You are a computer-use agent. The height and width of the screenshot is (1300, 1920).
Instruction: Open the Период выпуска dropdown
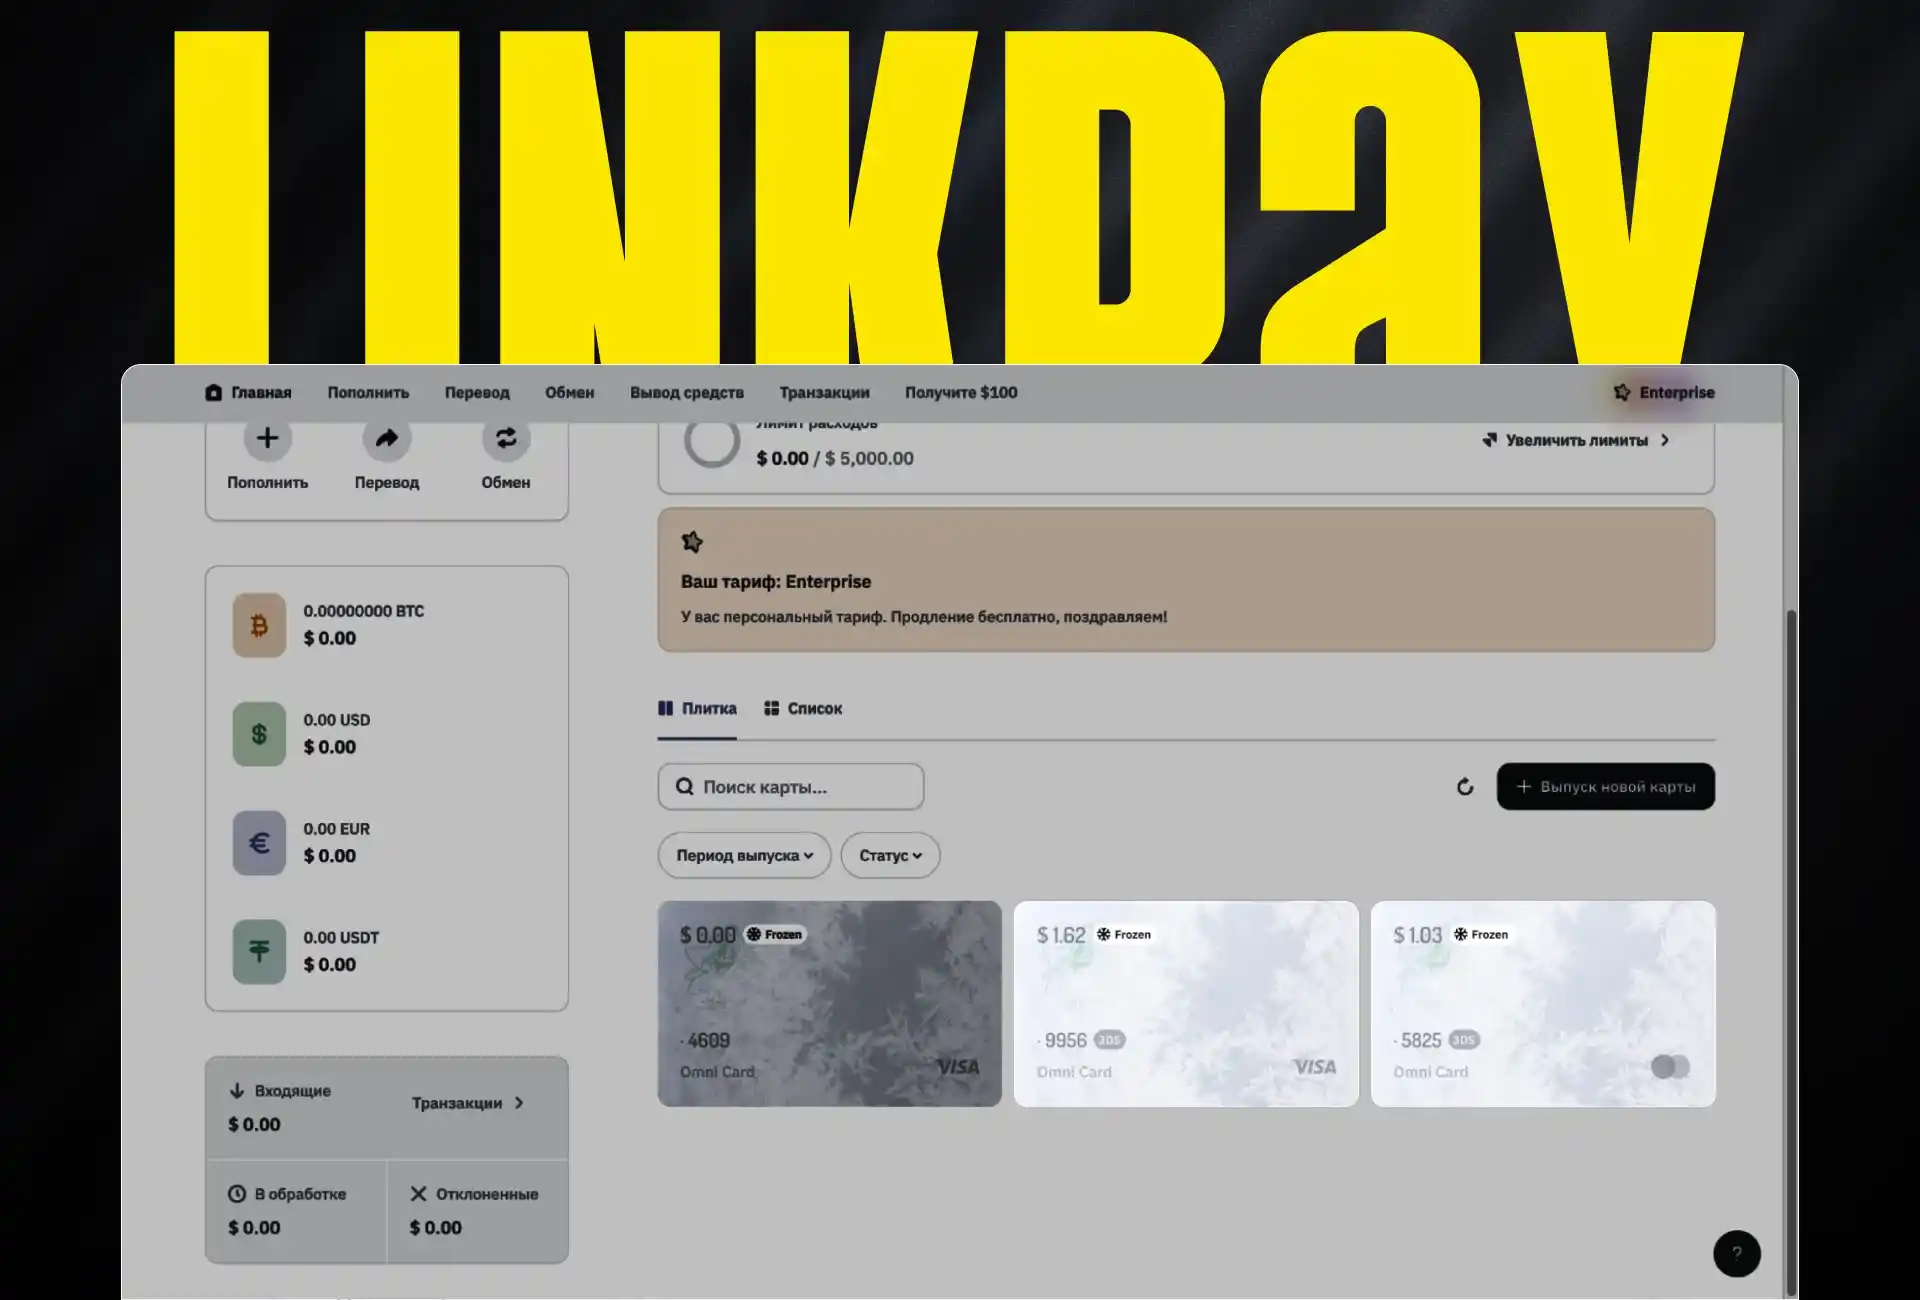744,855
